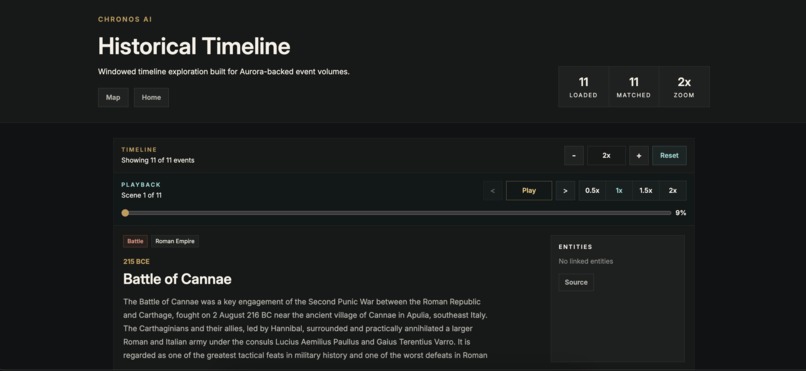This screenshot has width=806, height=371.
Task: Click the LOADED count stat
Action: 583,87
